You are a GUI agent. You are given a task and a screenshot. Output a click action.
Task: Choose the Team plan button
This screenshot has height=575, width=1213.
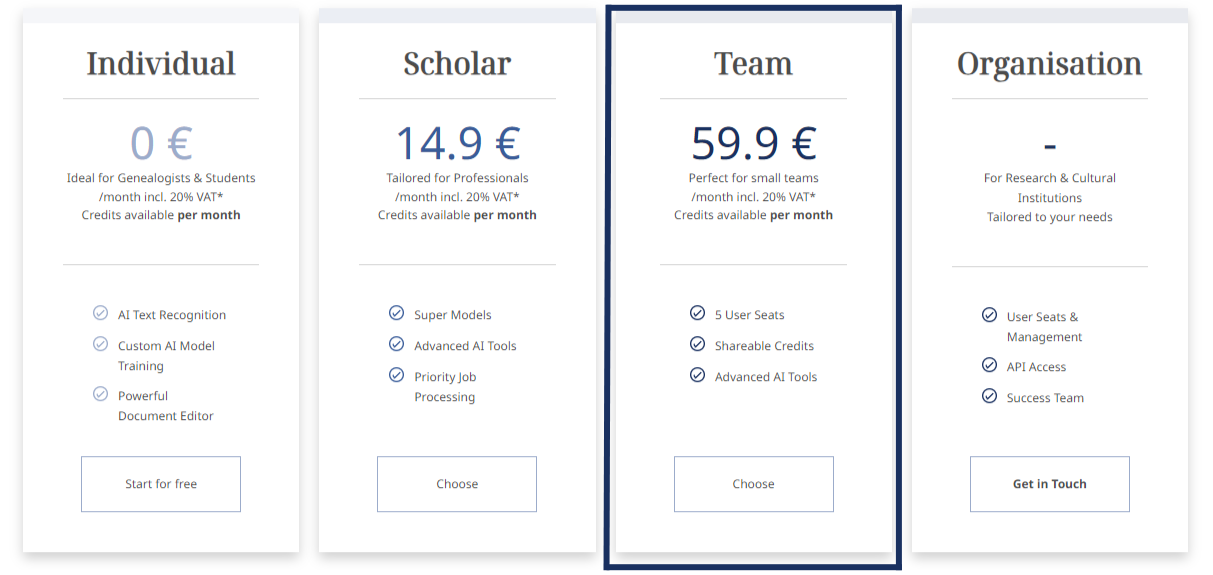coord(753,484)
